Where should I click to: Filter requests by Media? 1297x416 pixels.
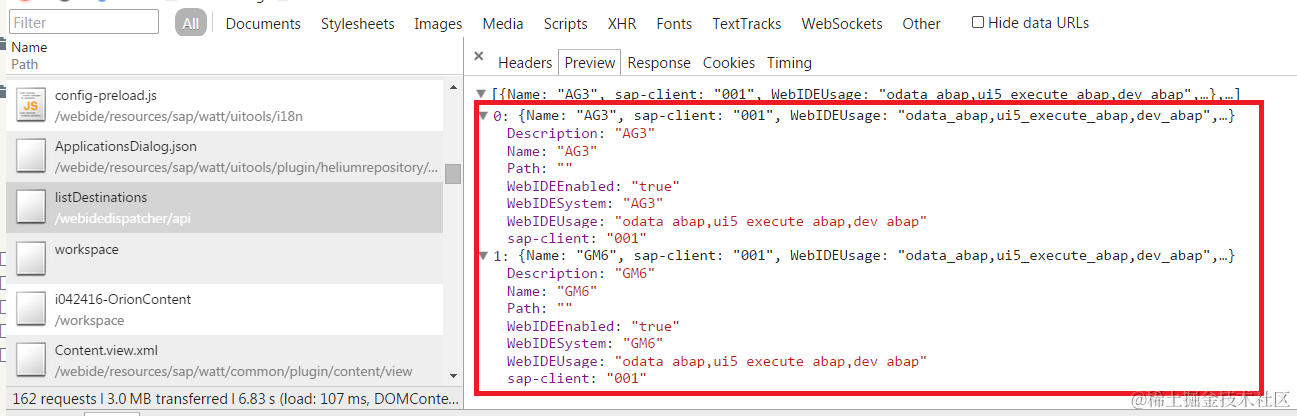(503, 23)
